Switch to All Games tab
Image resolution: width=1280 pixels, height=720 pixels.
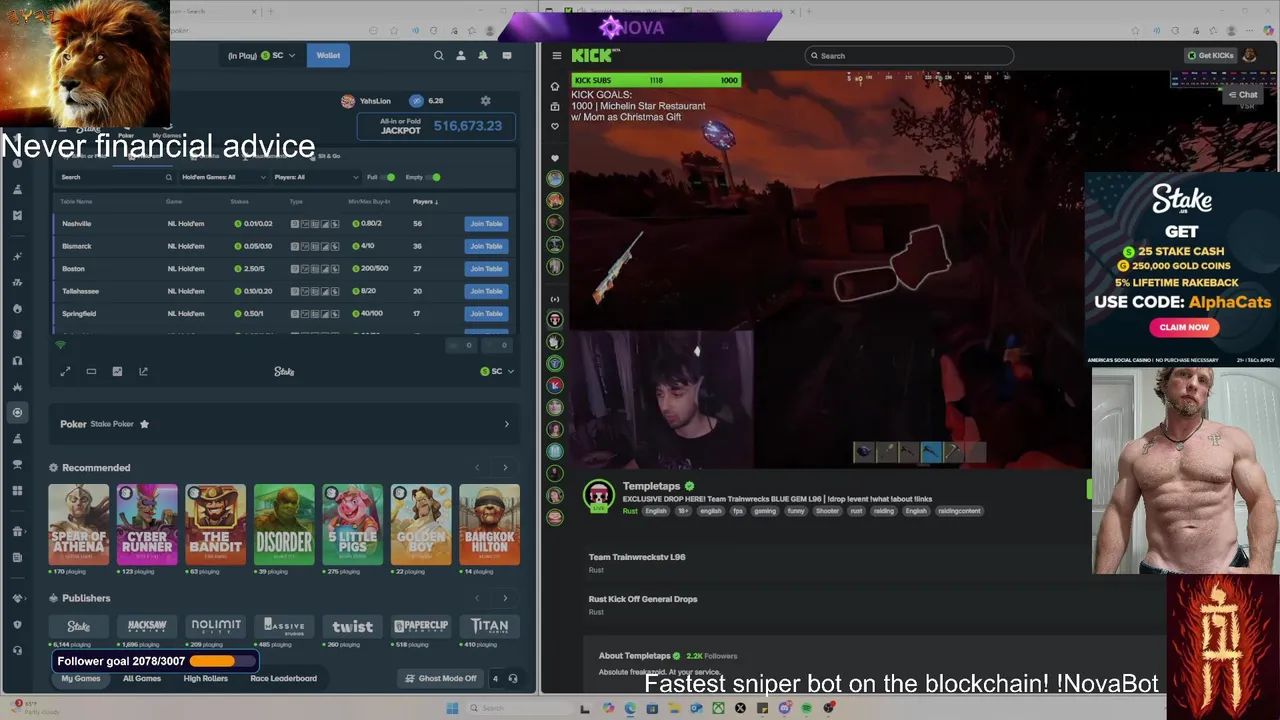[142, 679]
